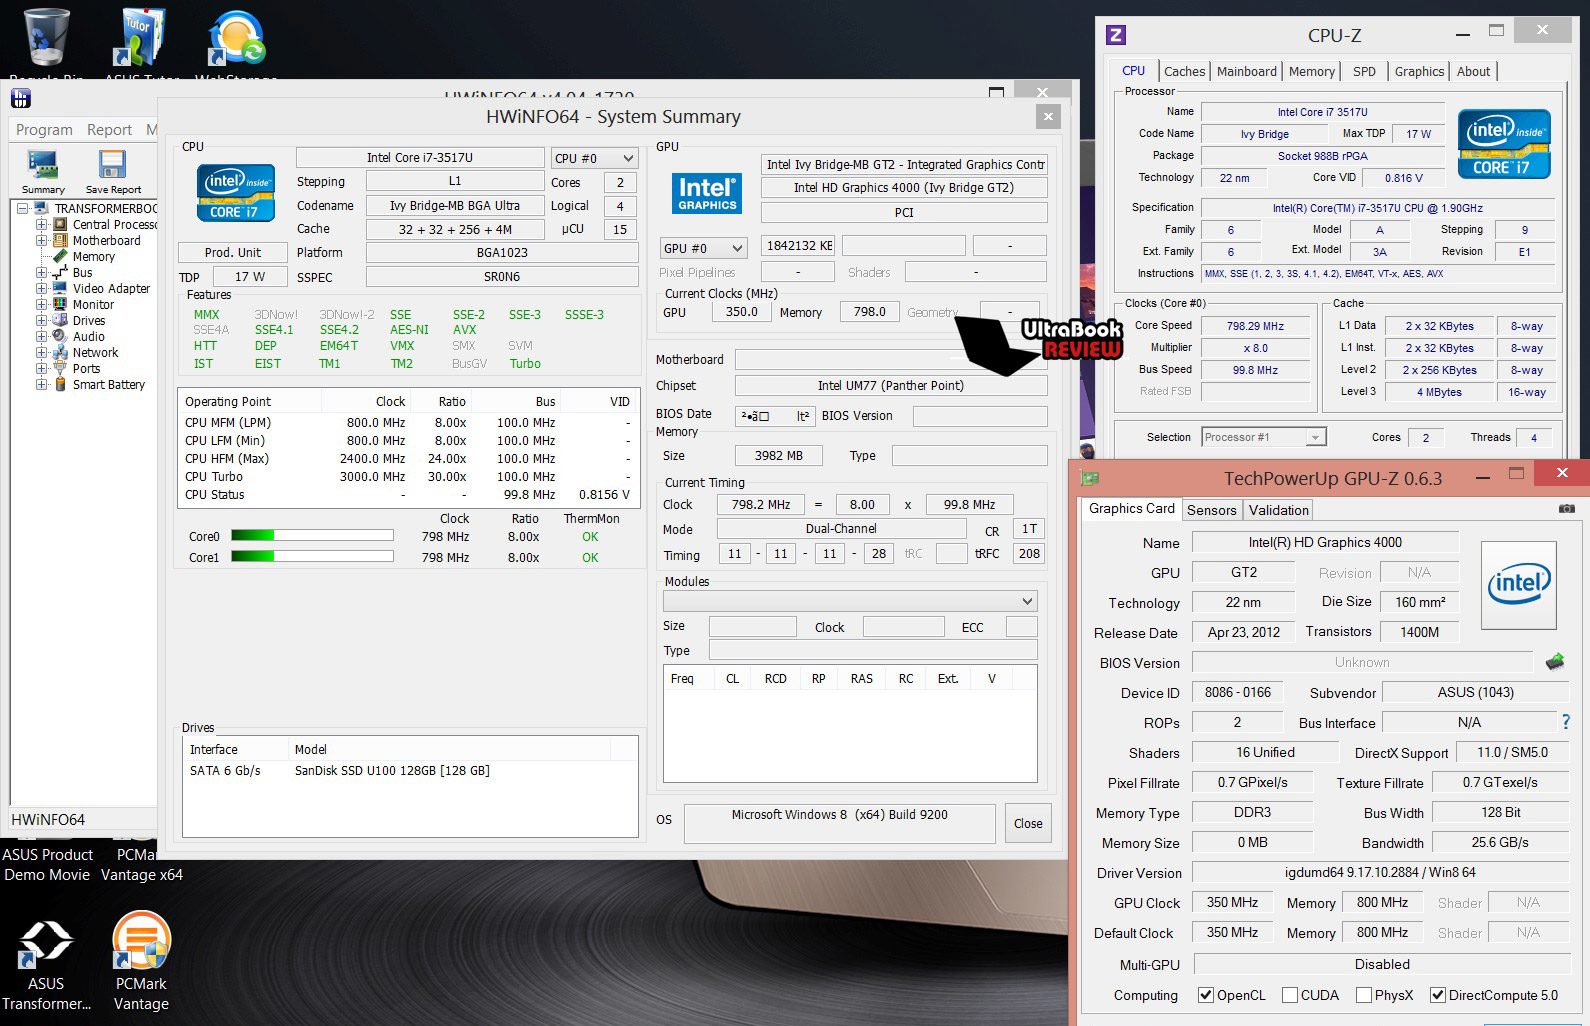Click the SanDisk SSD U100 drive row
This screenshot has height=1026, width=1590.
(410, 771)
